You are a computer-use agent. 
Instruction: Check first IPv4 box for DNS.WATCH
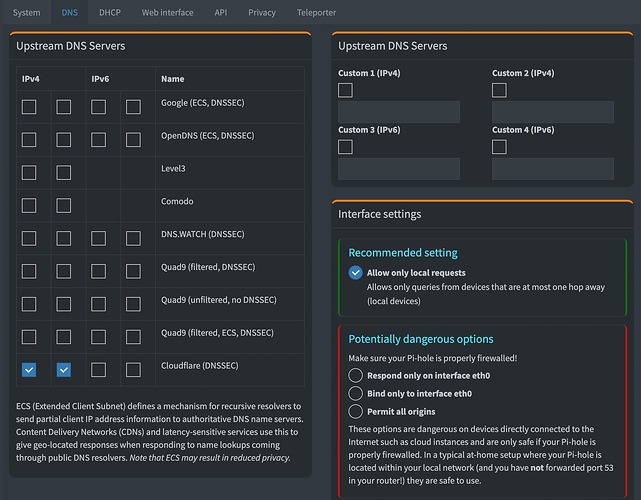(29, 238)
